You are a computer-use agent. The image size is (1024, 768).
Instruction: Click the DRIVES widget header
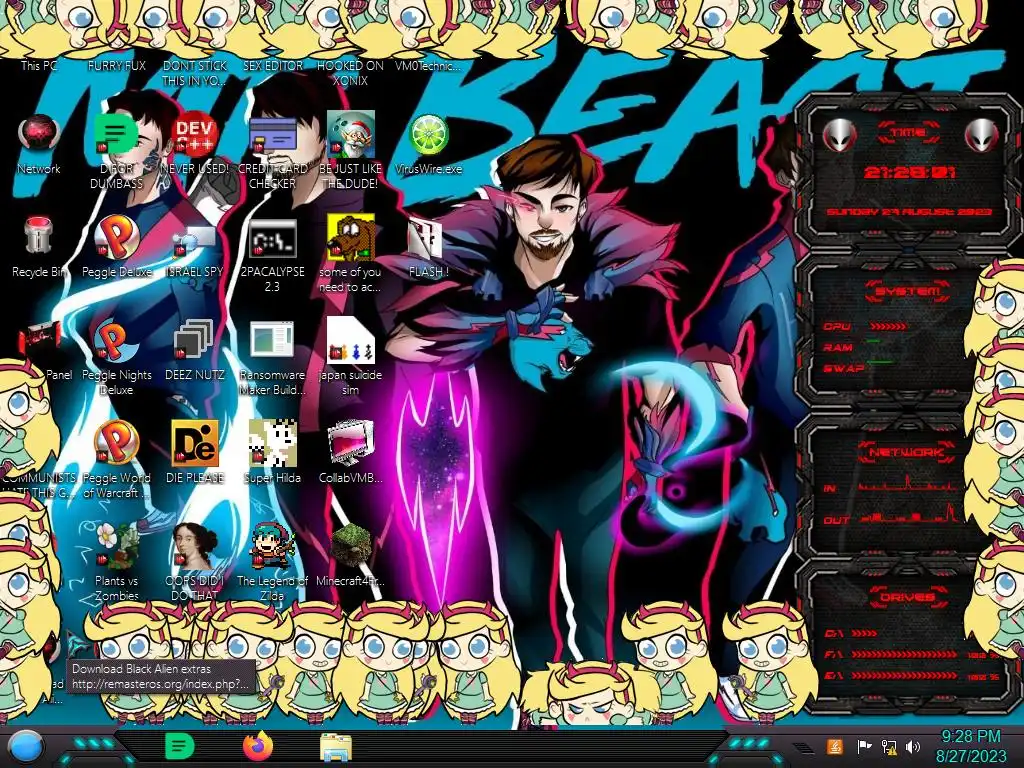point(907,597)
